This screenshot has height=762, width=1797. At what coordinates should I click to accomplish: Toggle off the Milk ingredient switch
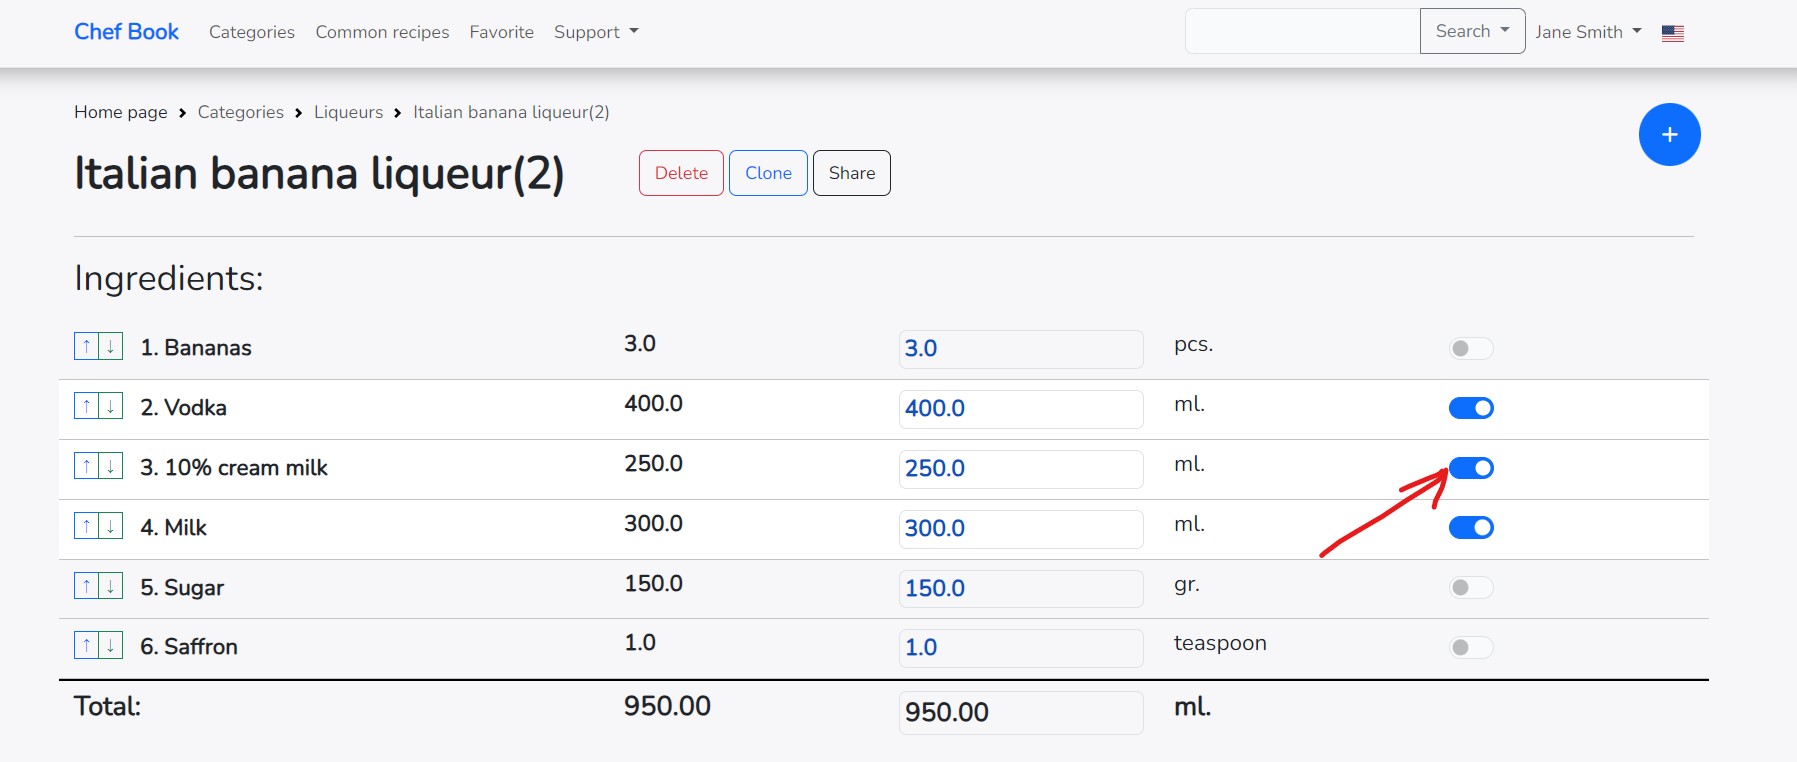[x=1470, y=527]
